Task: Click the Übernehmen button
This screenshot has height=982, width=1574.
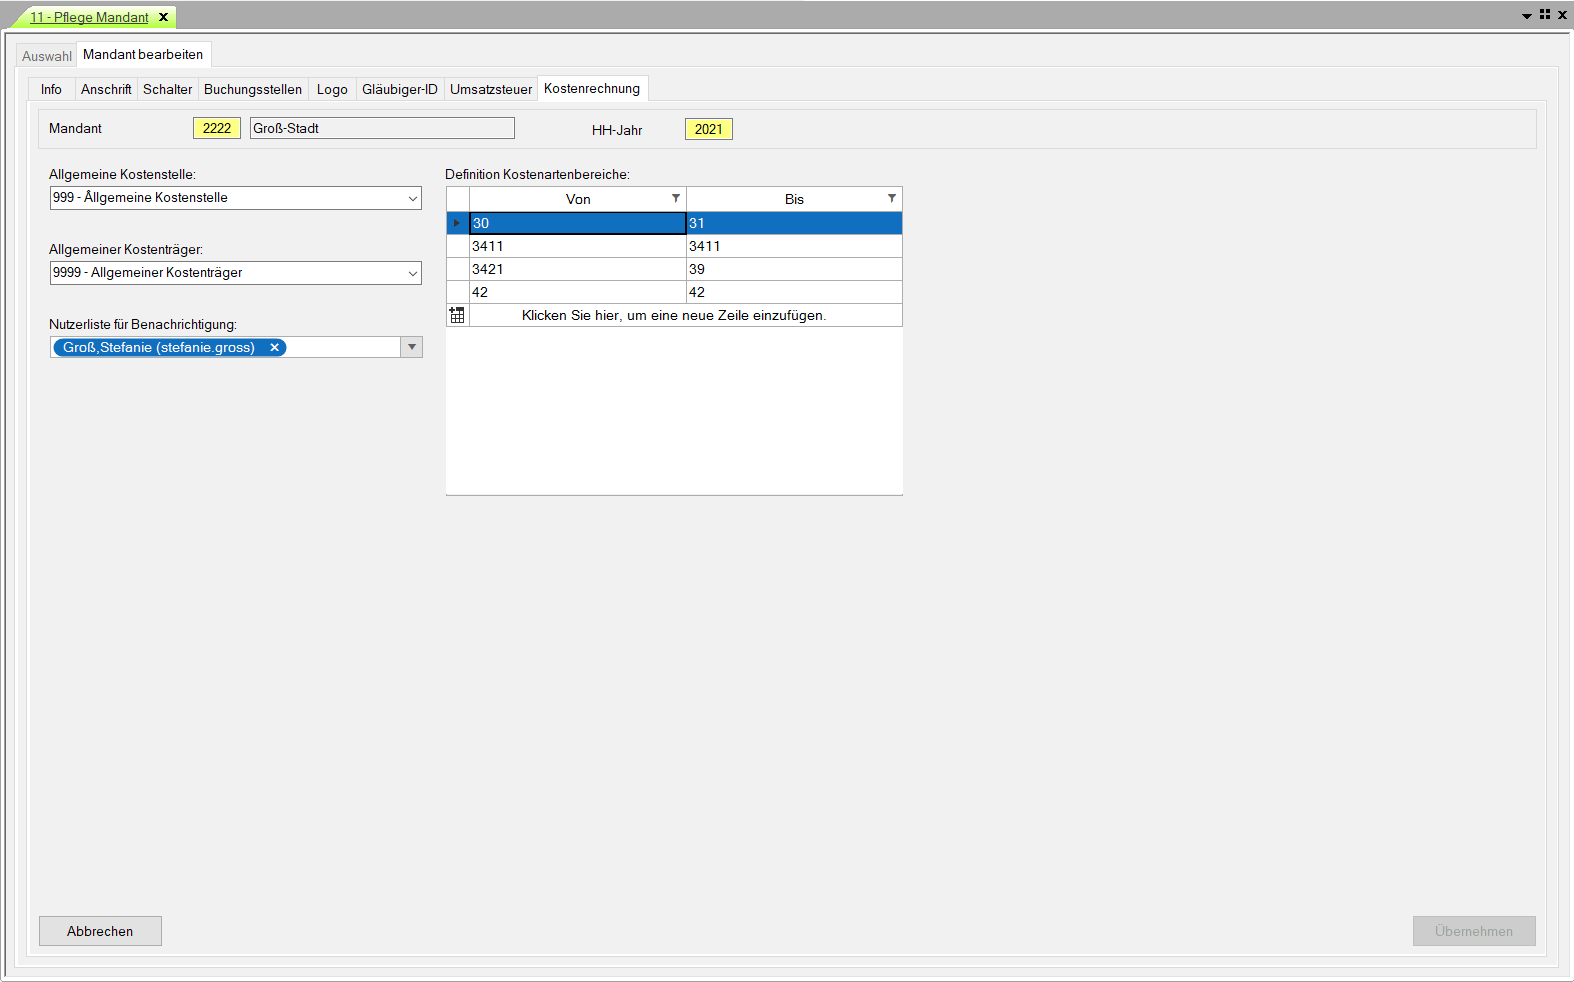Action: pyautogui.click(x=1473, y=931)
